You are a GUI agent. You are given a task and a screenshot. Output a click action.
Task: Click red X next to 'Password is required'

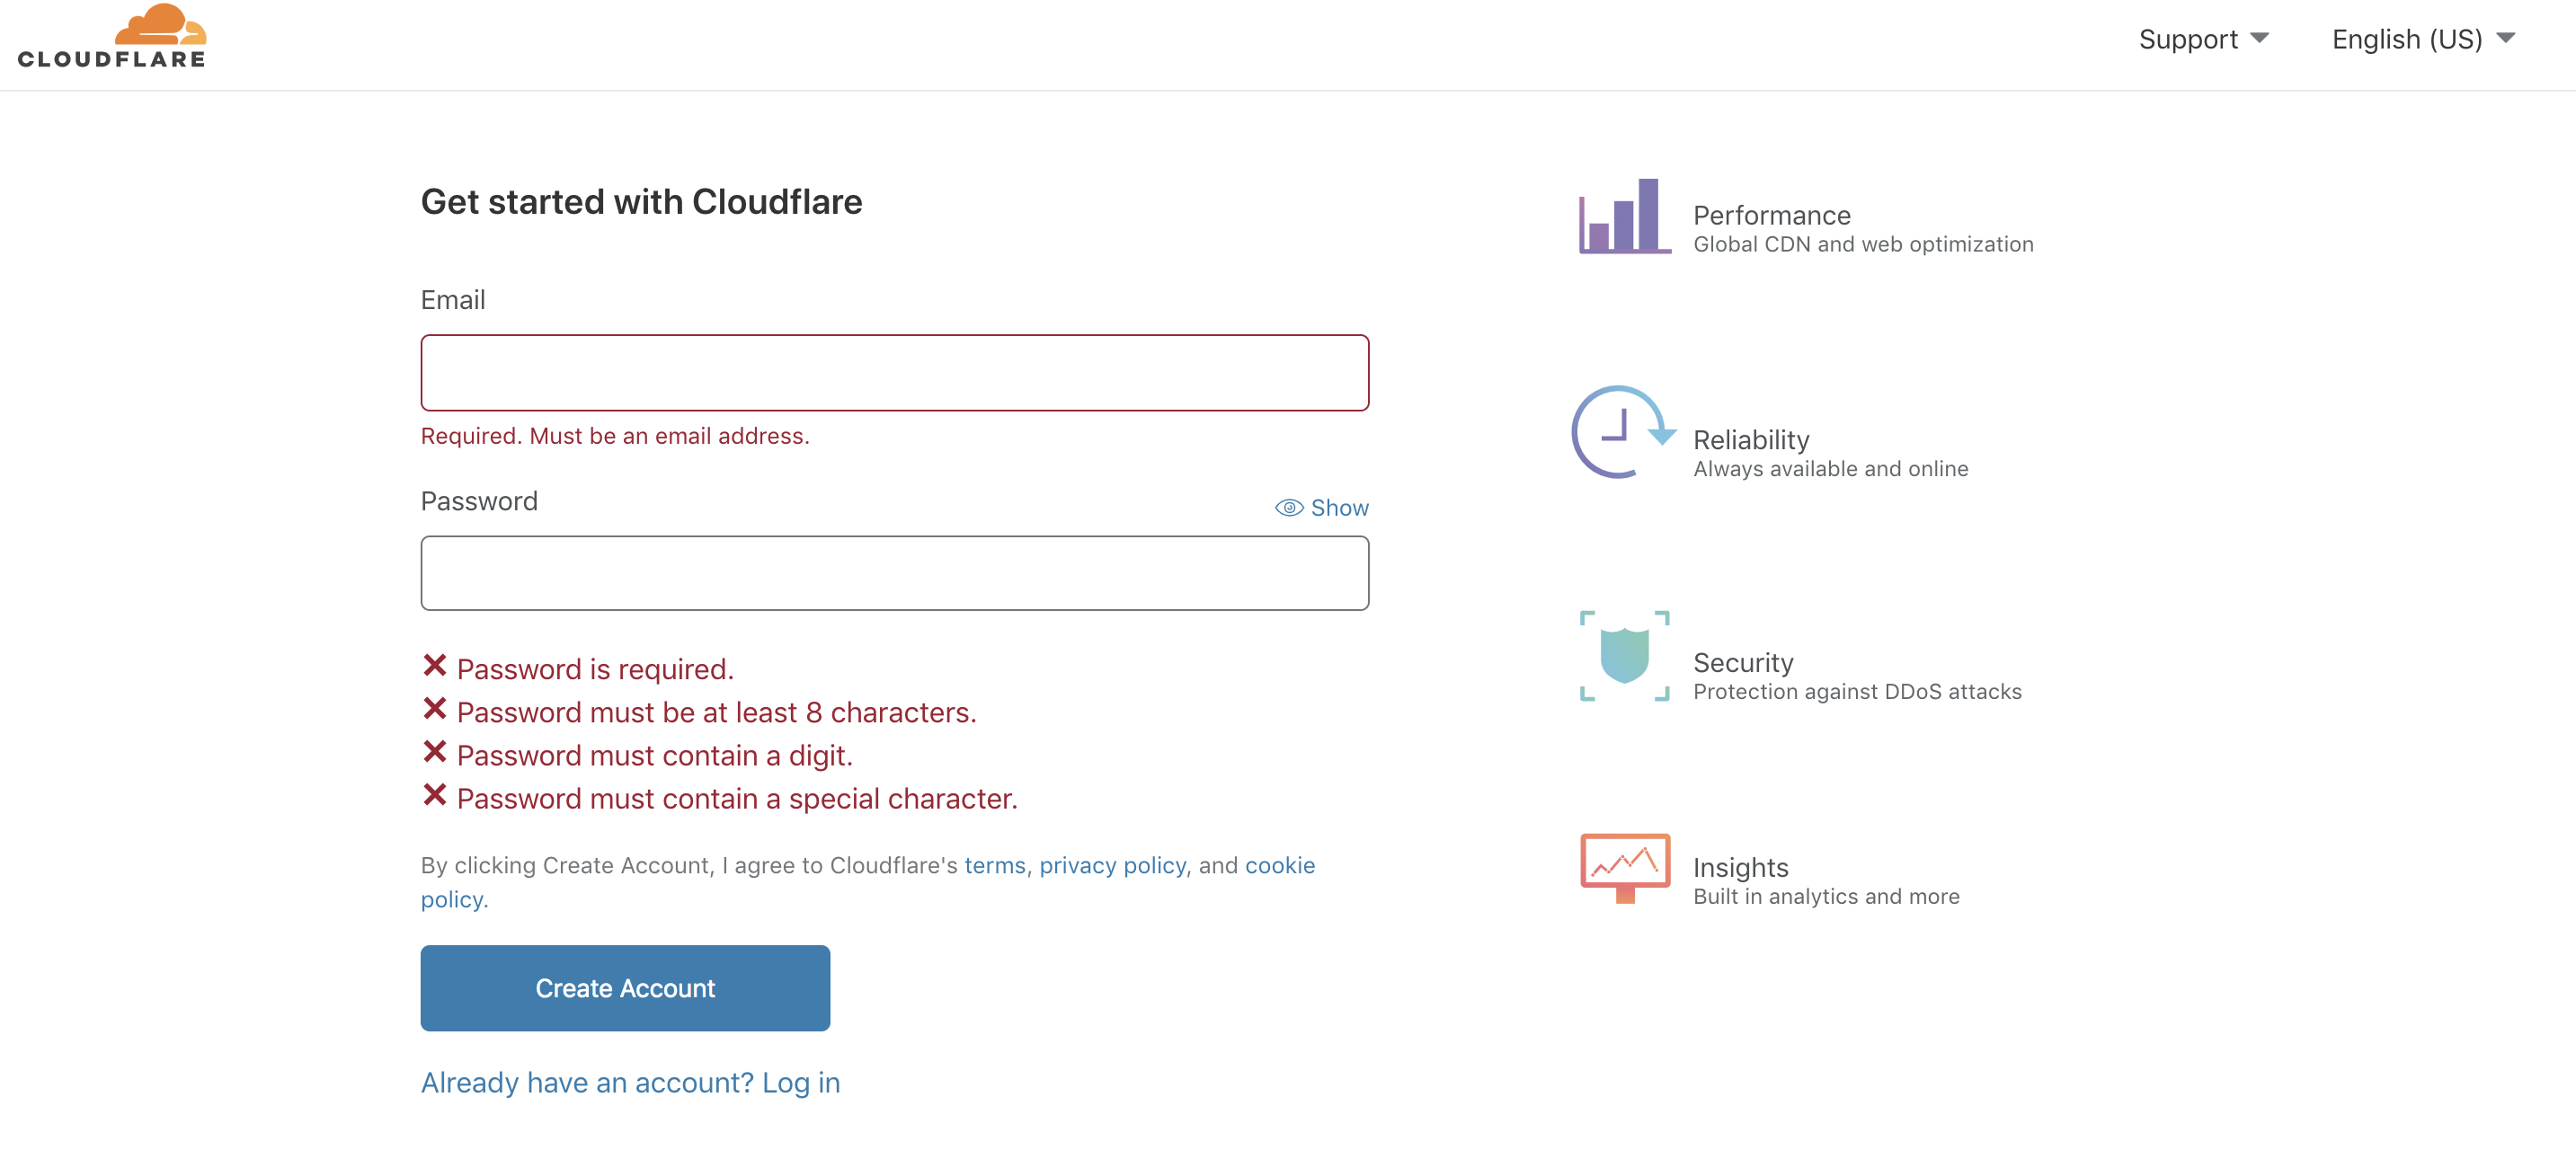click(434, 666)
